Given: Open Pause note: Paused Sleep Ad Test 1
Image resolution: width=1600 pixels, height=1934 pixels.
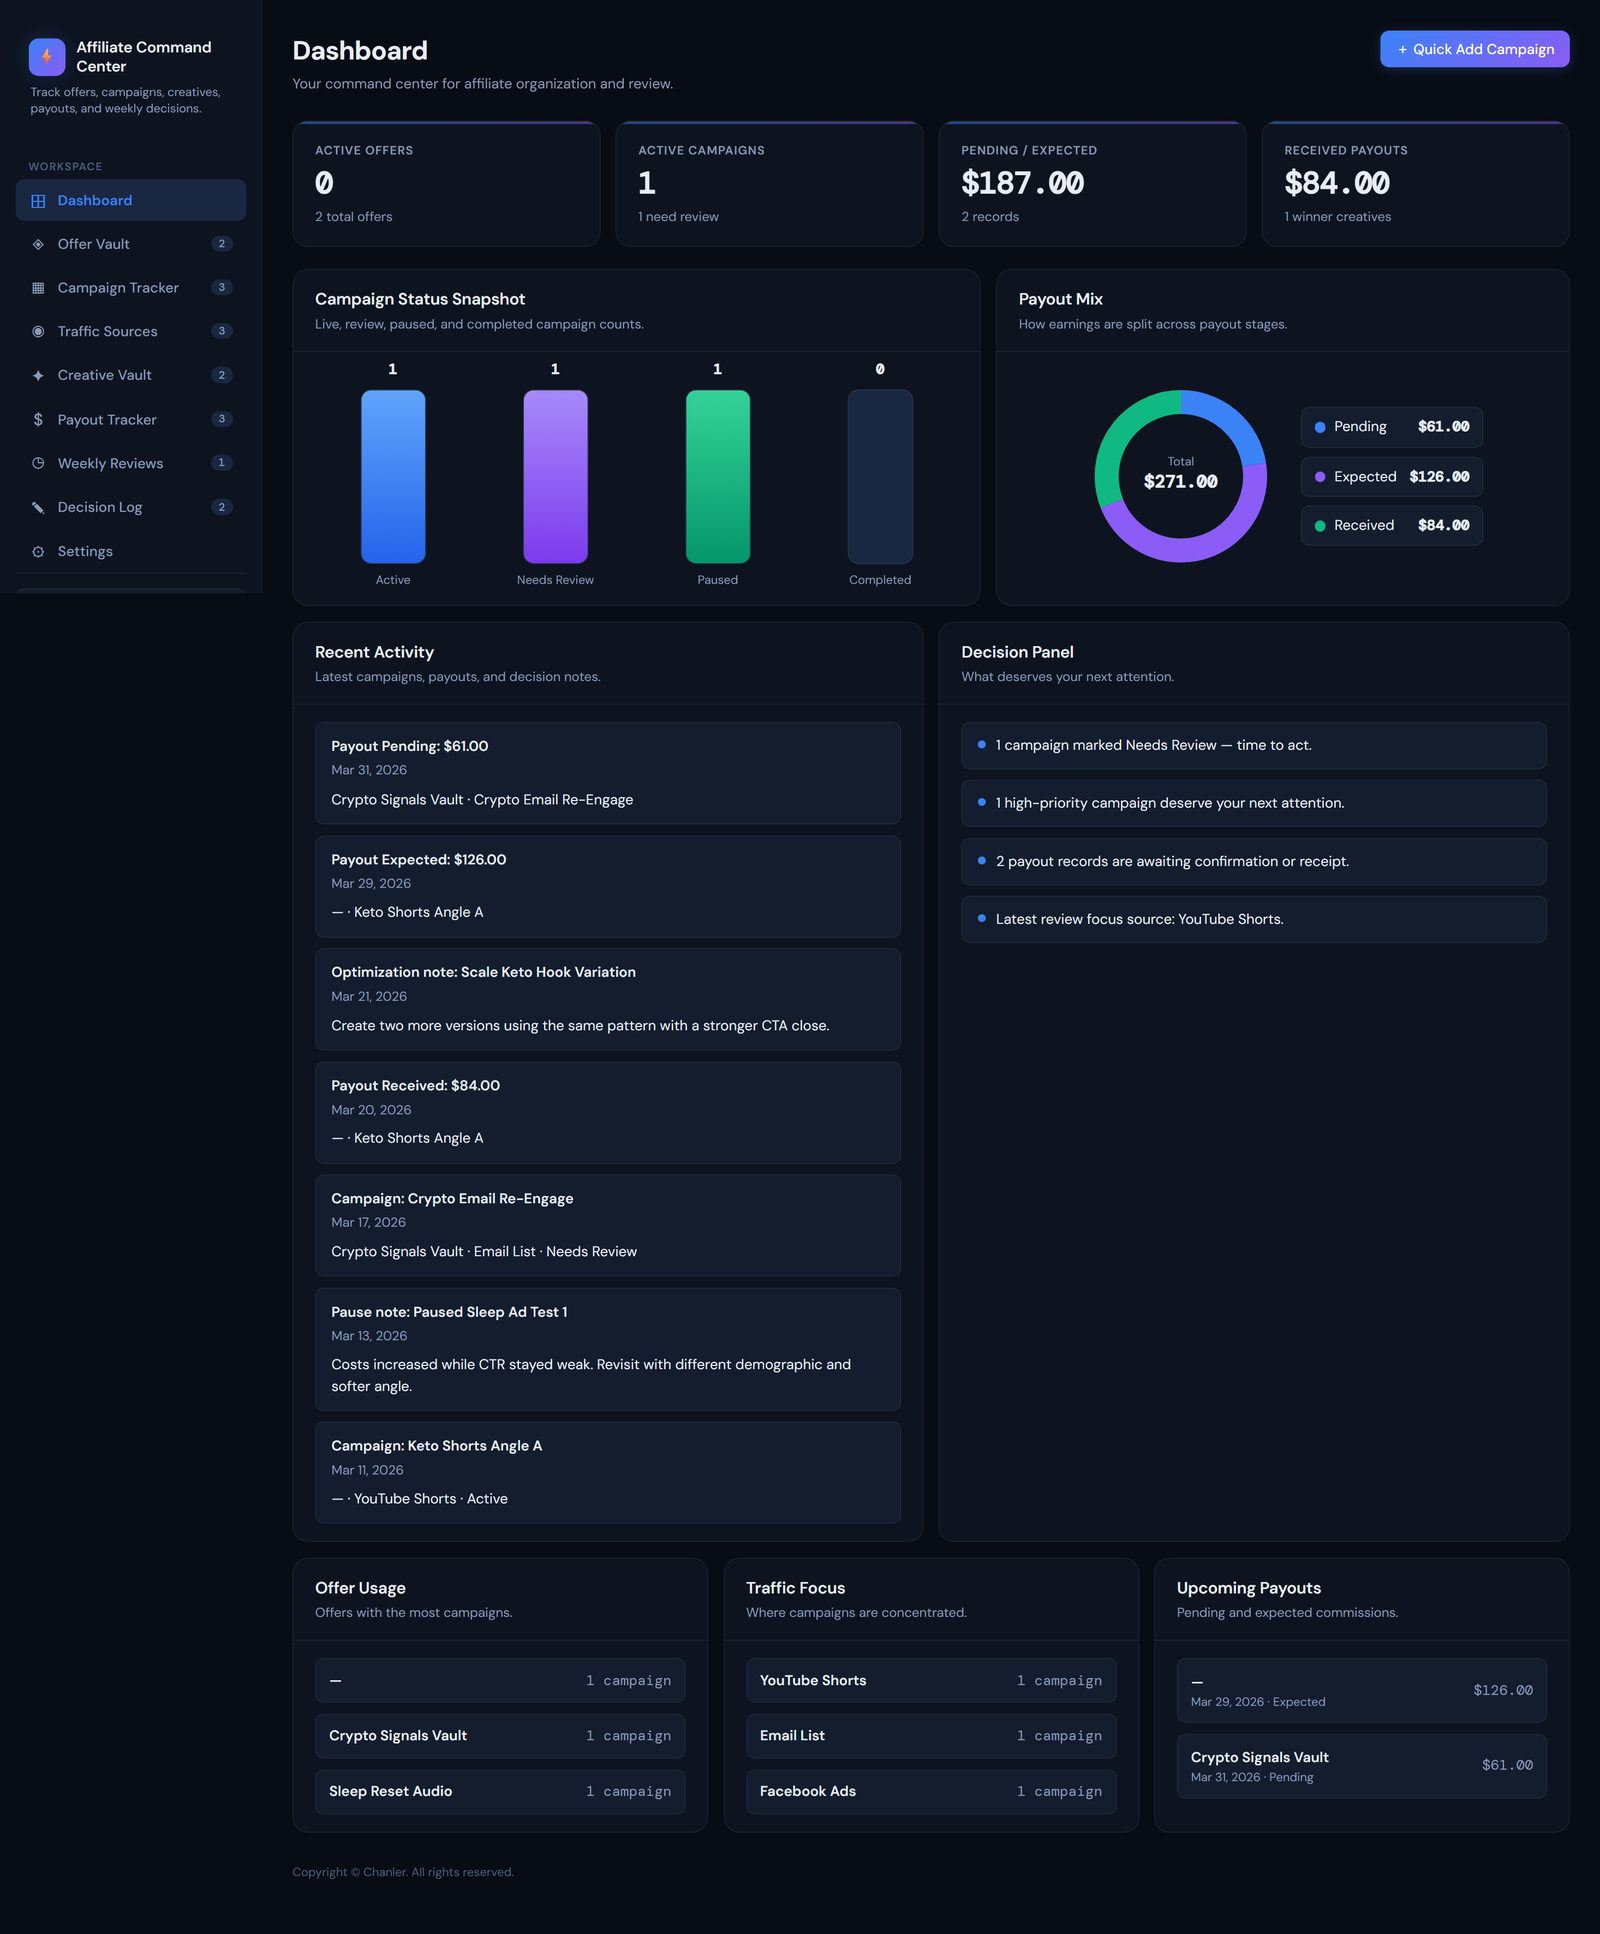Looking at the screenshot, I should pos(608,1349).
